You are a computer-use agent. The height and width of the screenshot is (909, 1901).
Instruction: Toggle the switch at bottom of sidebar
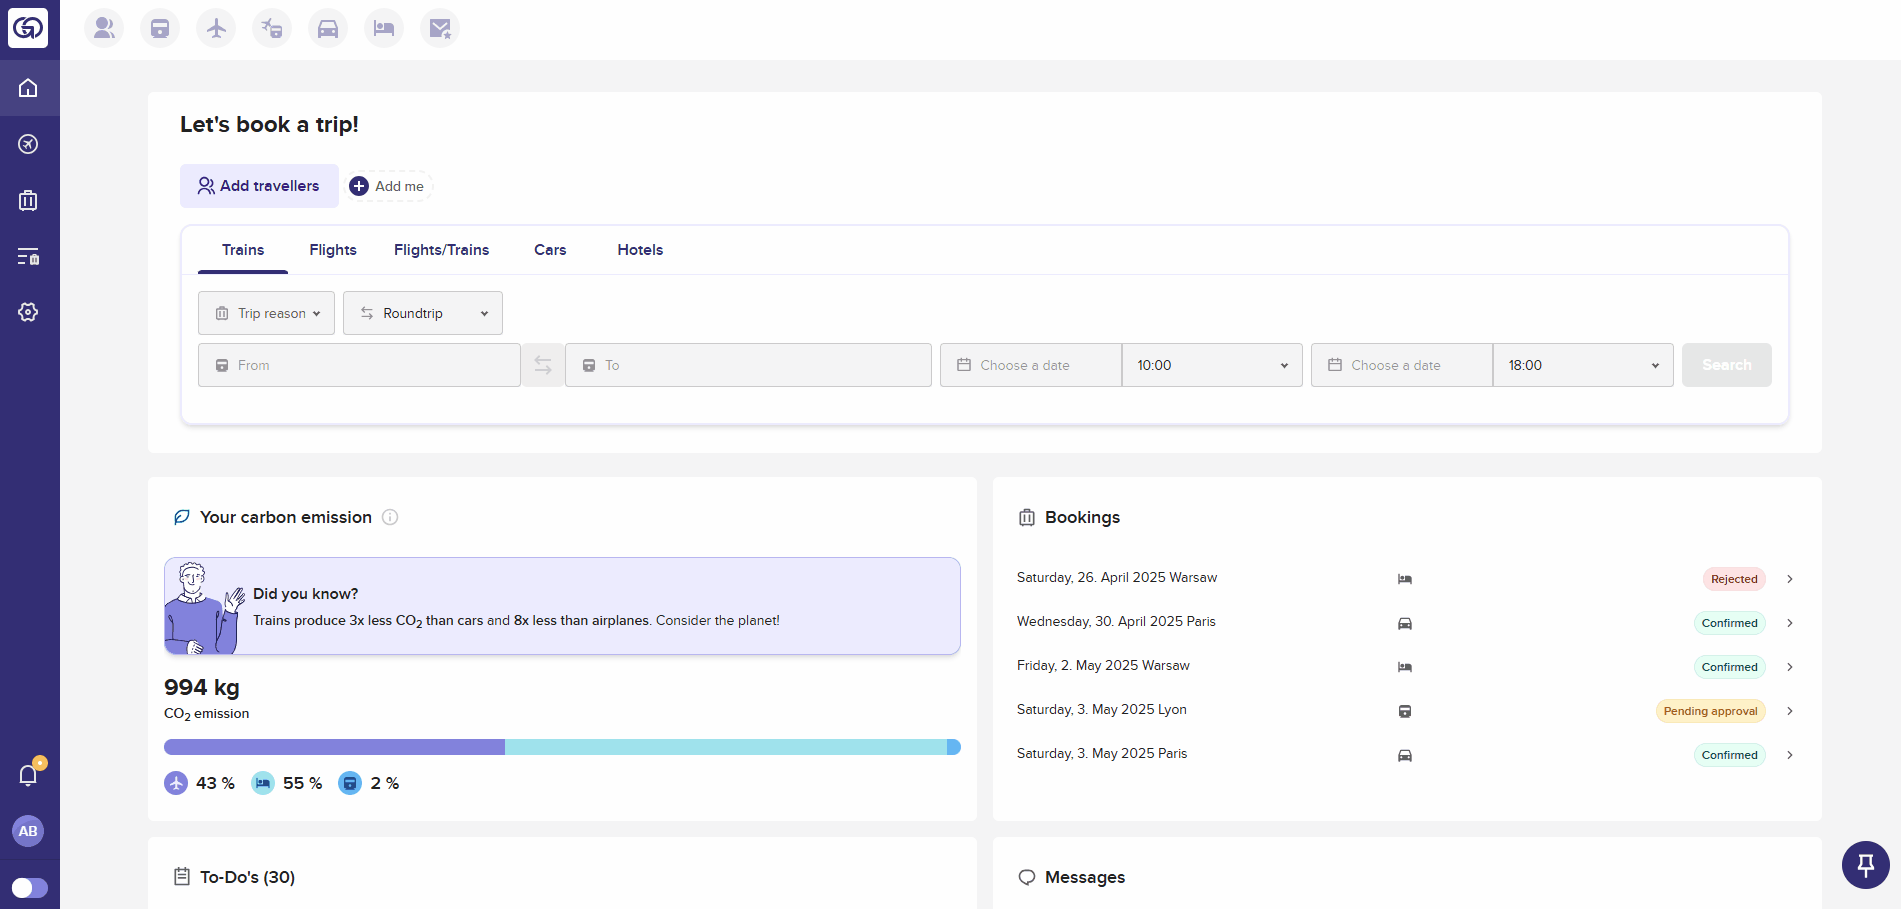(x=30, y=888)
